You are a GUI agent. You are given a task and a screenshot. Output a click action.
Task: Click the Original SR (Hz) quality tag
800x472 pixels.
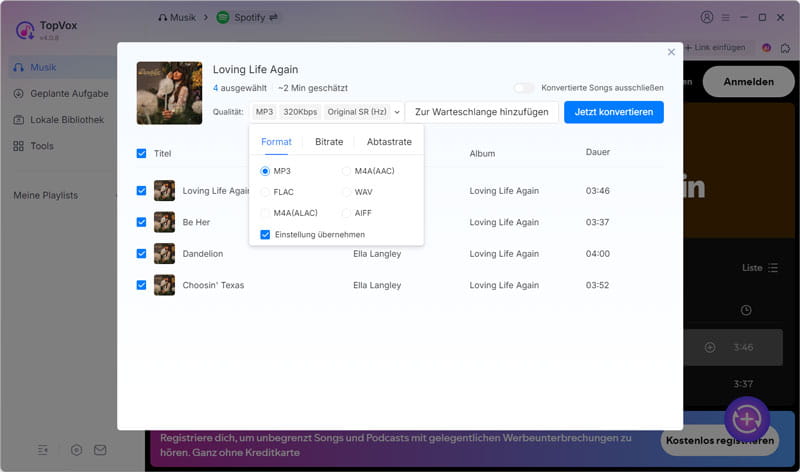(x=357, y=112)
